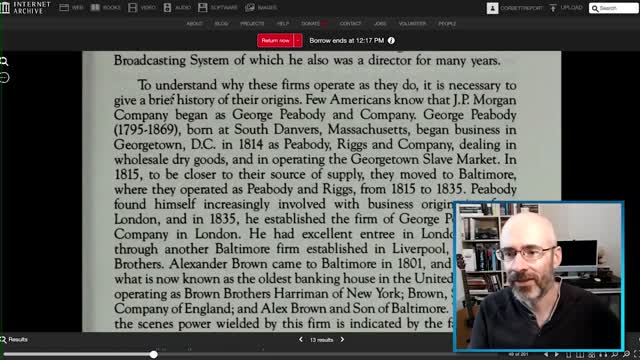The width and height of the screenshot is (640, 360).
Task: Click the borrow info icon
Action: tap(391, 40)
